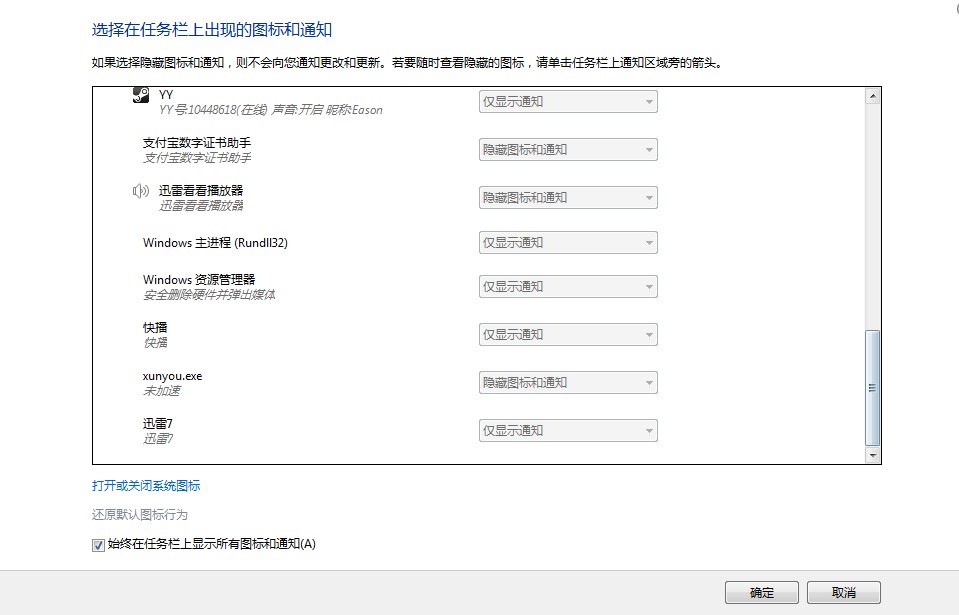Expand Windows 资源管理器 behavior dropdown
The height and width of the screenshot is (615, 959).
[x=568, y=287]
